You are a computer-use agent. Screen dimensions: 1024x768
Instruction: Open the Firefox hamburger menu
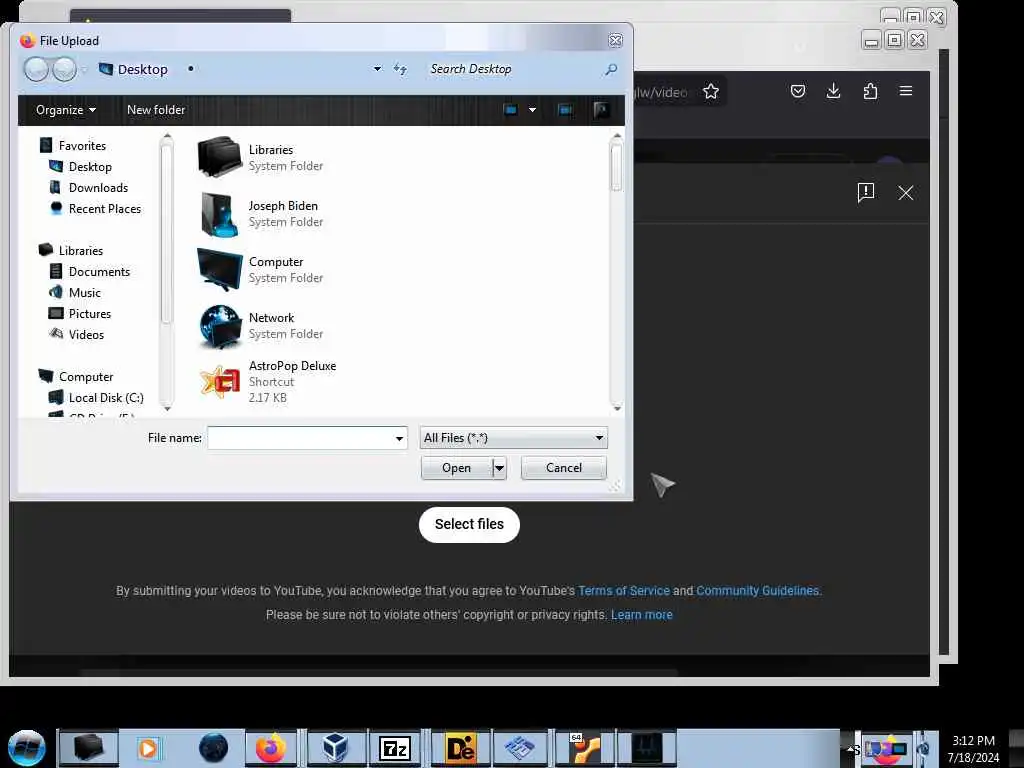click(906, 91)
